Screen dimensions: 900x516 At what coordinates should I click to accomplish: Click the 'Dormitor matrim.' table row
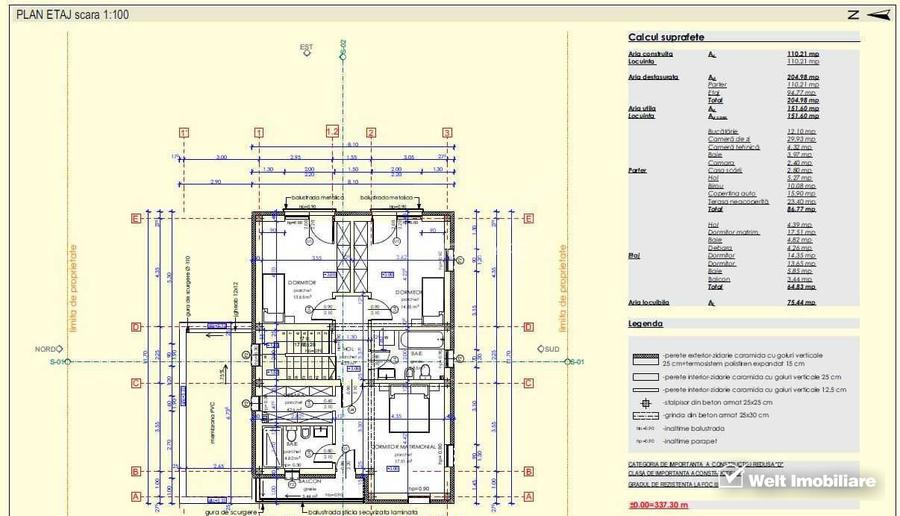(761, 232)
